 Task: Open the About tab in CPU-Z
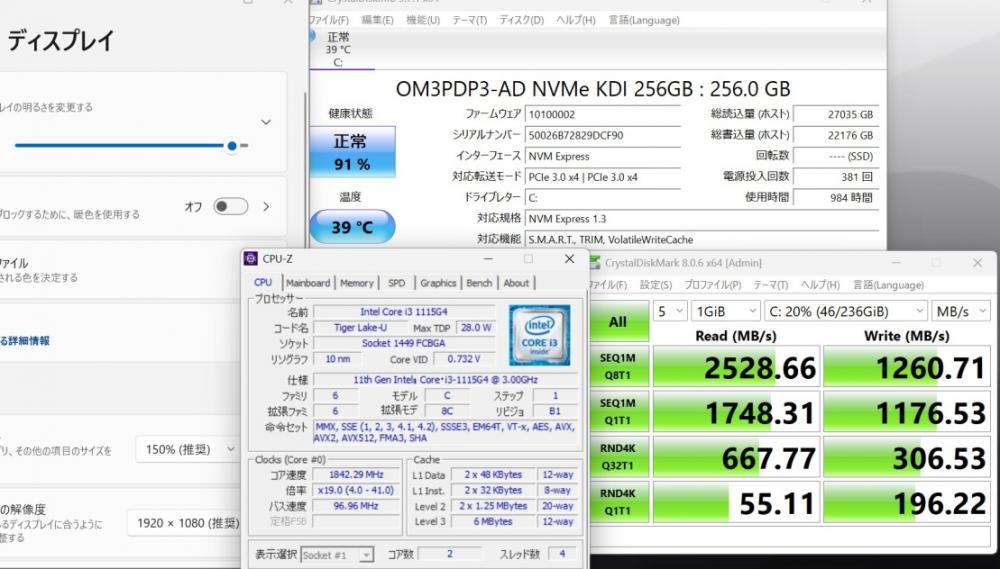(516, 283)
